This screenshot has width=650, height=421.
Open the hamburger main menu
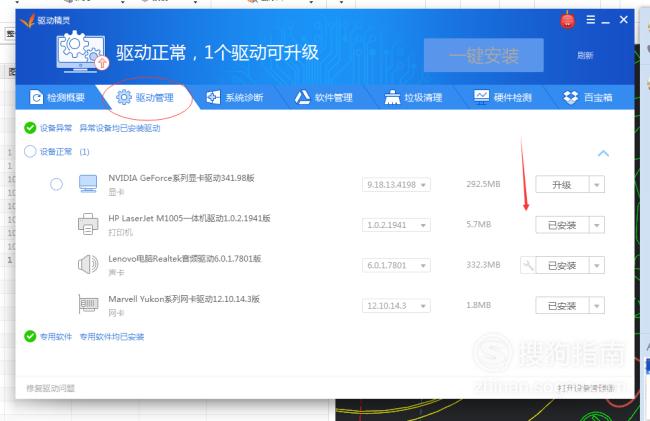(591, 19)
